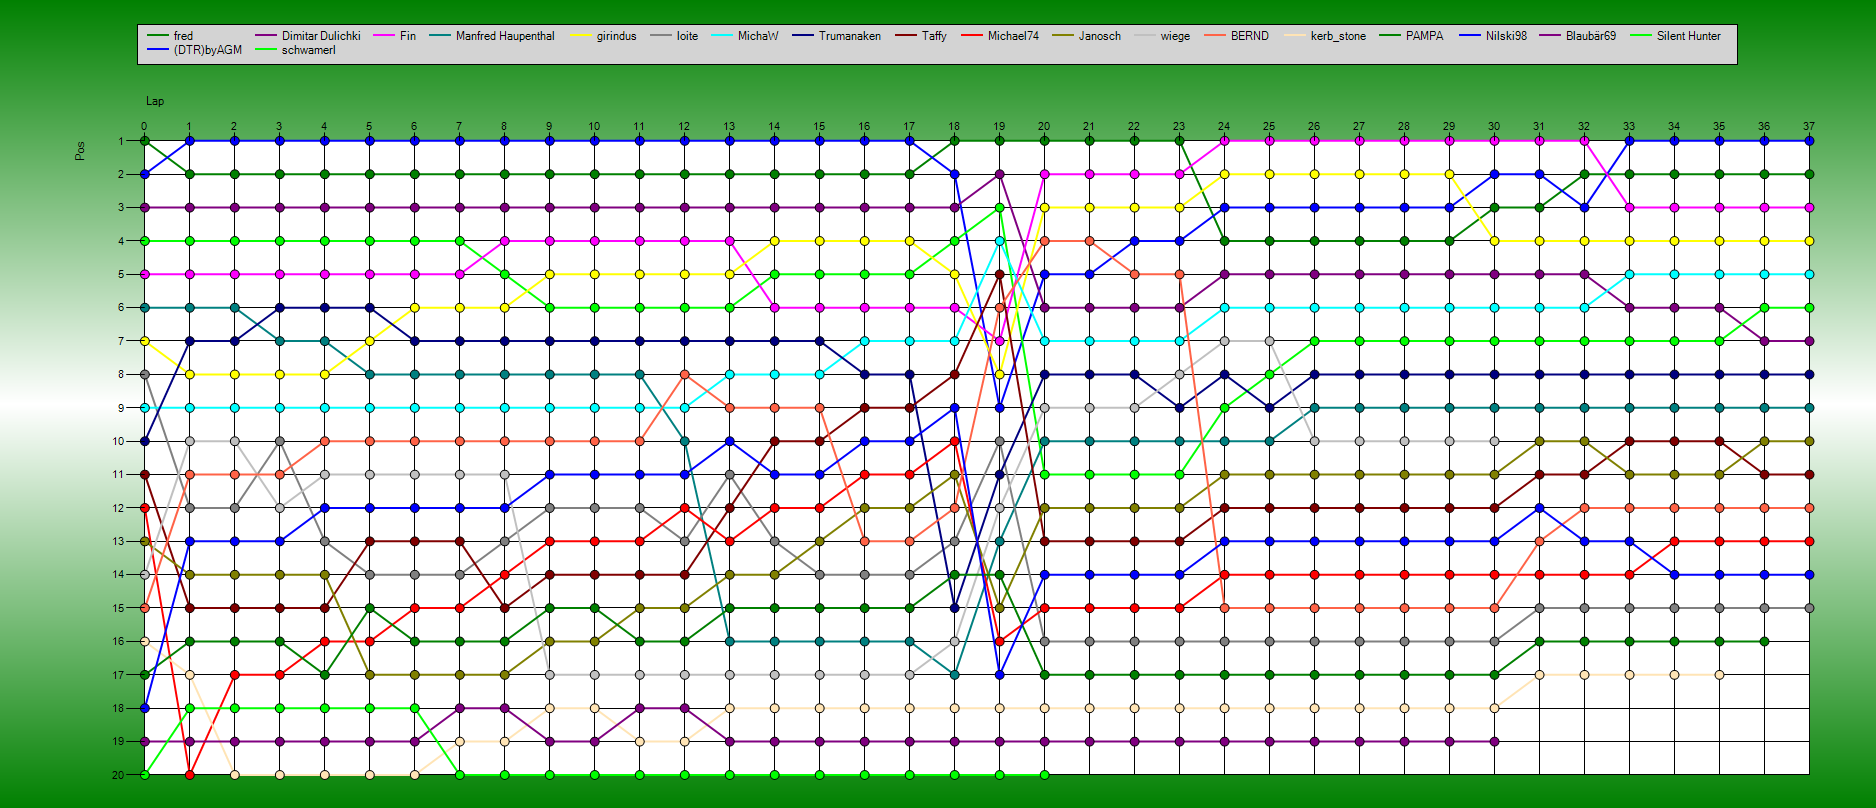
Task: Click lap number 0 on the axis
Action: 144,127
